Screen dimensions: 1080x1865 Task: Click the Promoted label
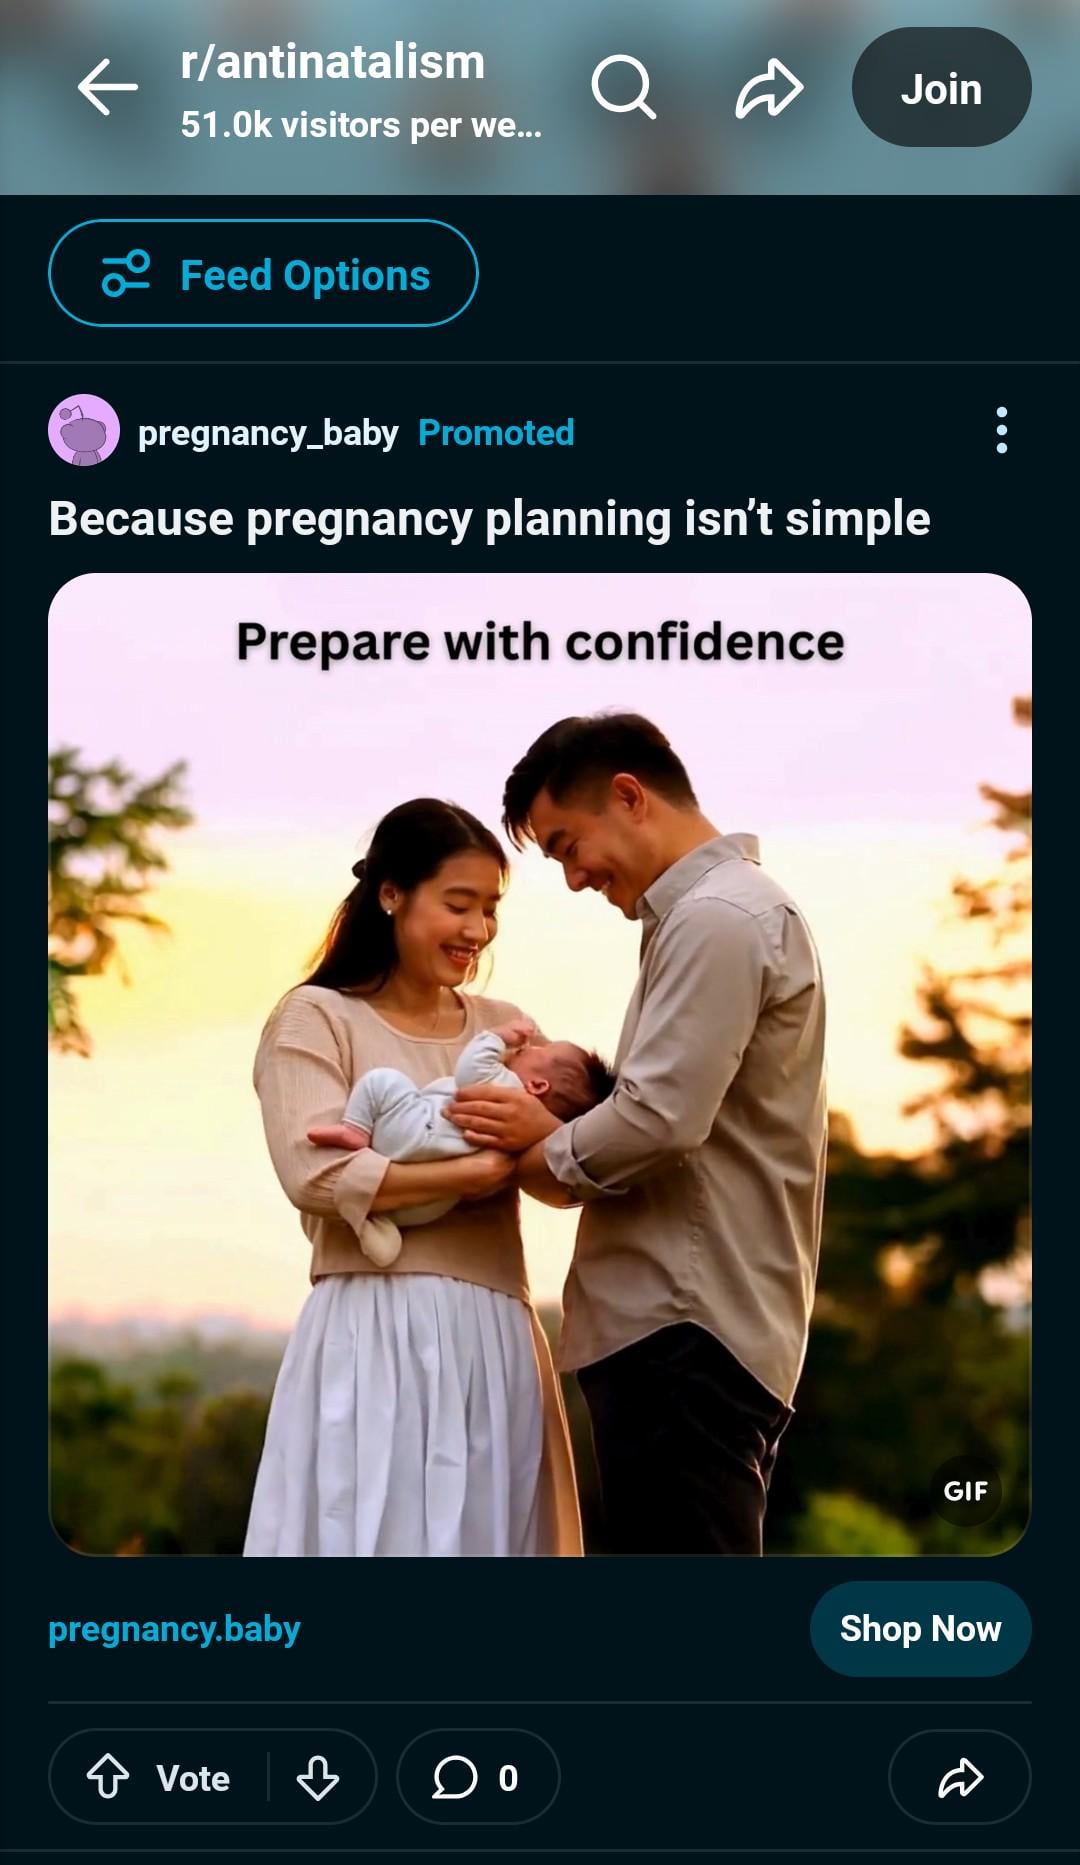tap(496, 433)
